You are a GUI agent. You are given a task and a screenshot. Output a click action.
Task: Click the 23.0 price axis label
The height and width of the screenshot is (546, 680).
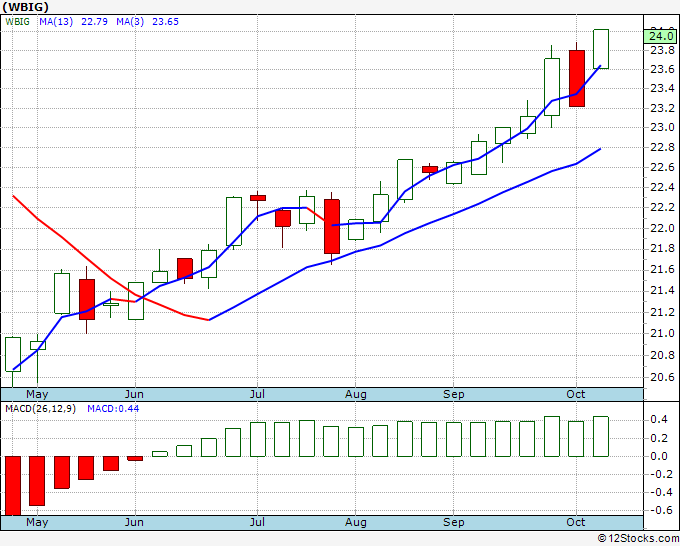[662, 128]
